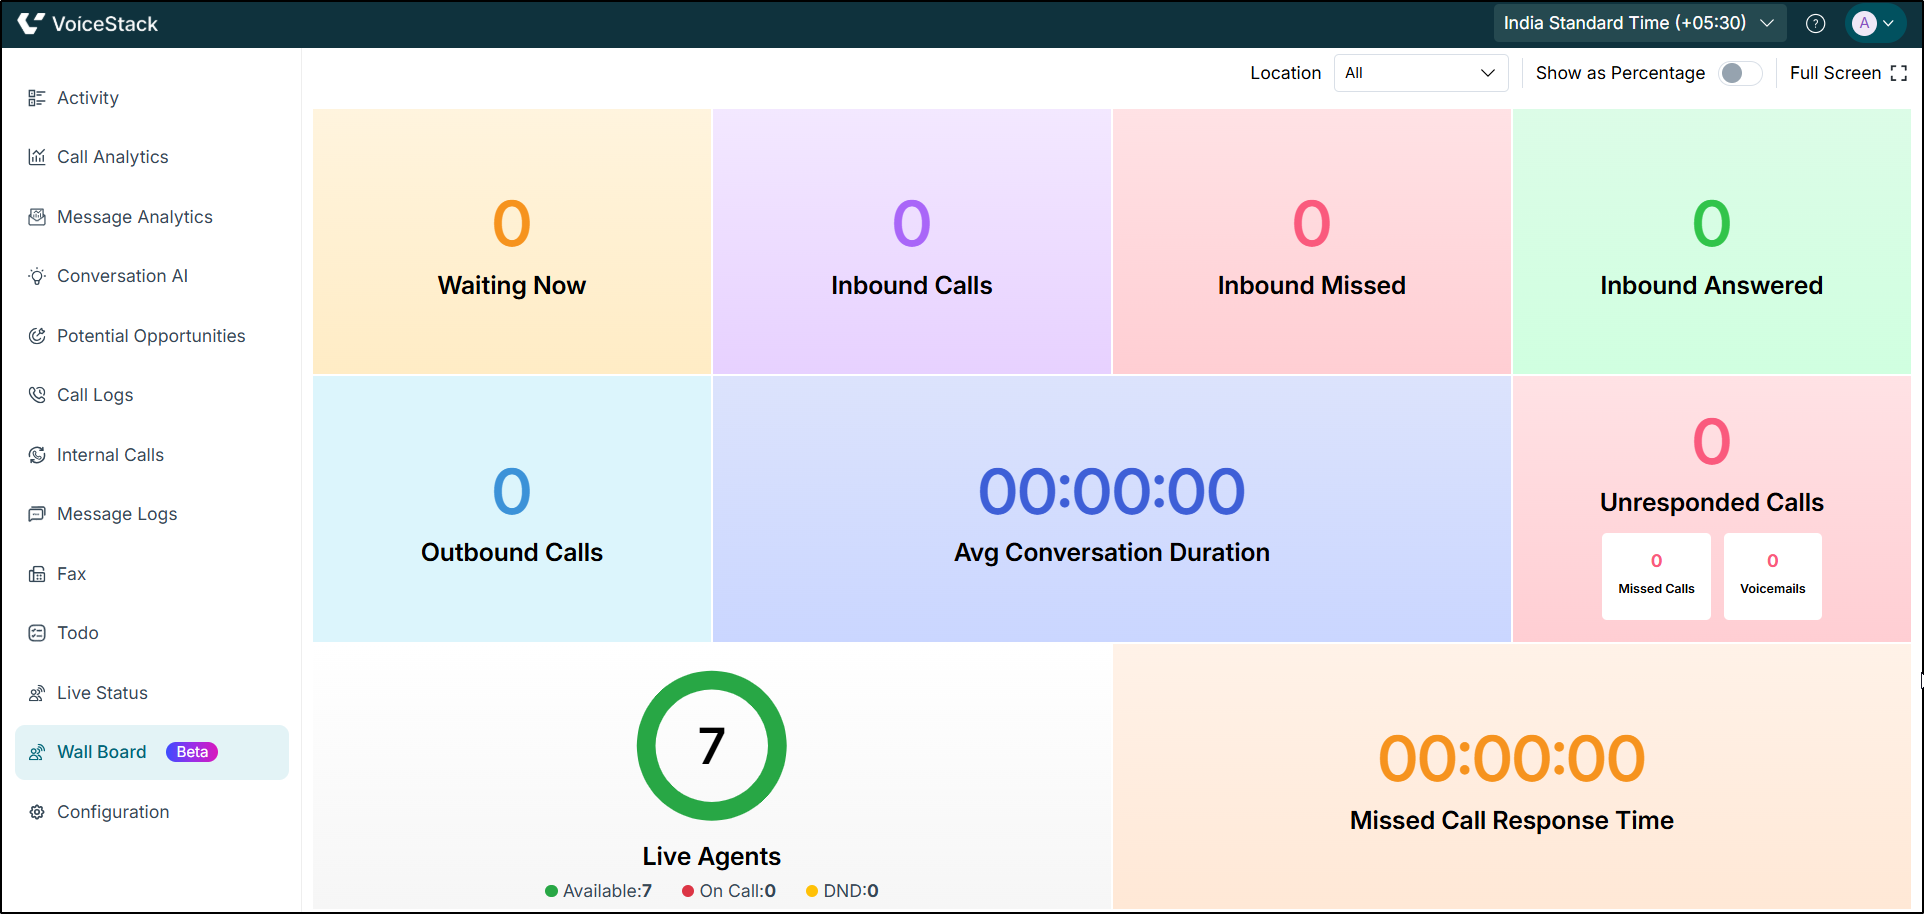Open Message Analytics from the sidebar

click(x=135, y=216)
